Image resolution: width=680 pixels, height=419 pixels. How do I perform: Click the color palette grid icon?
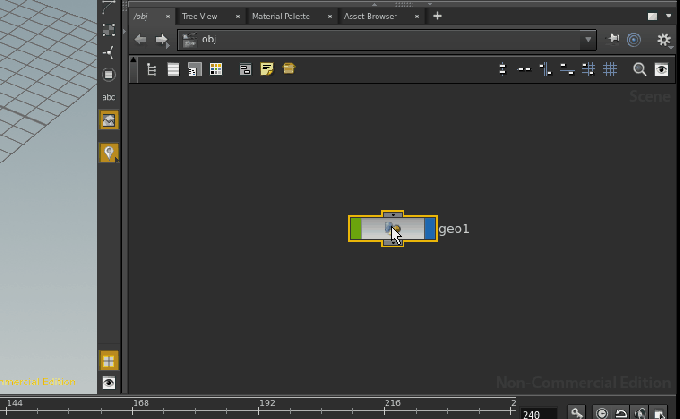click(x=216, y=69)
